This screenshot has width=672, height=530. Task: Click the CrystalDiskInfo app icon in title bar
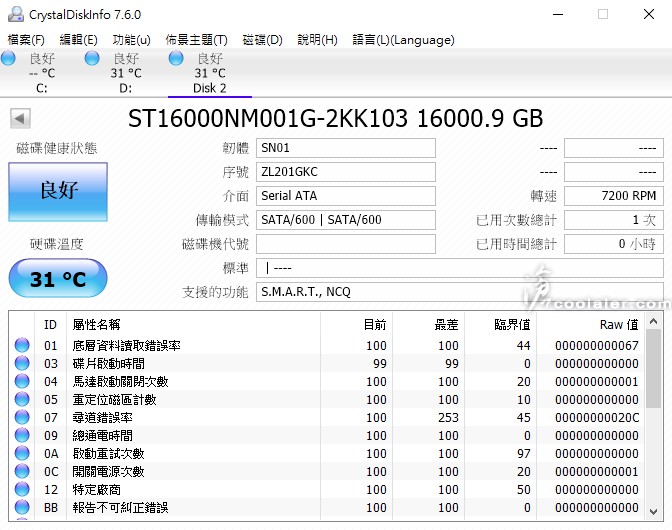[15, 14]
